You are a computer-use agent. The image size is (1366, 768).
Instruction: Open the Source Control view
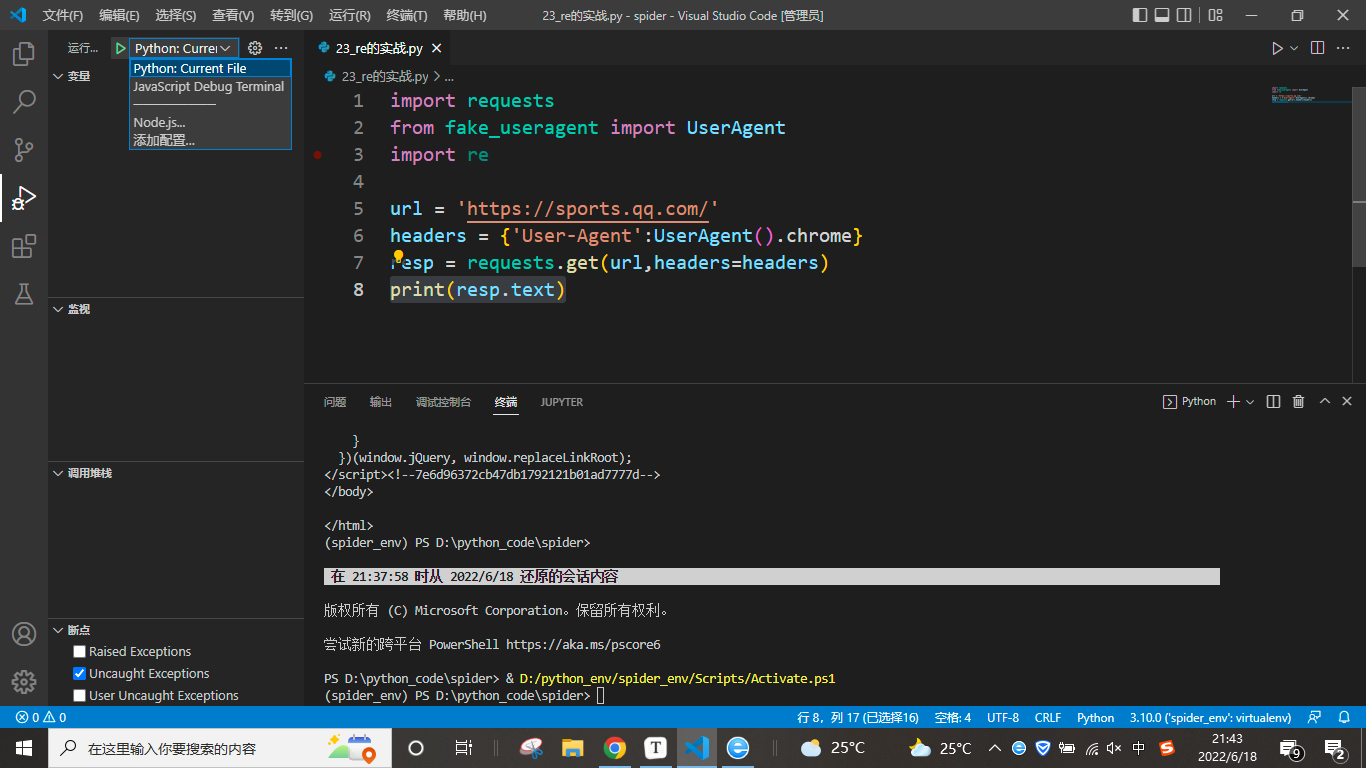pyautogui.click(x=24, y=150)
